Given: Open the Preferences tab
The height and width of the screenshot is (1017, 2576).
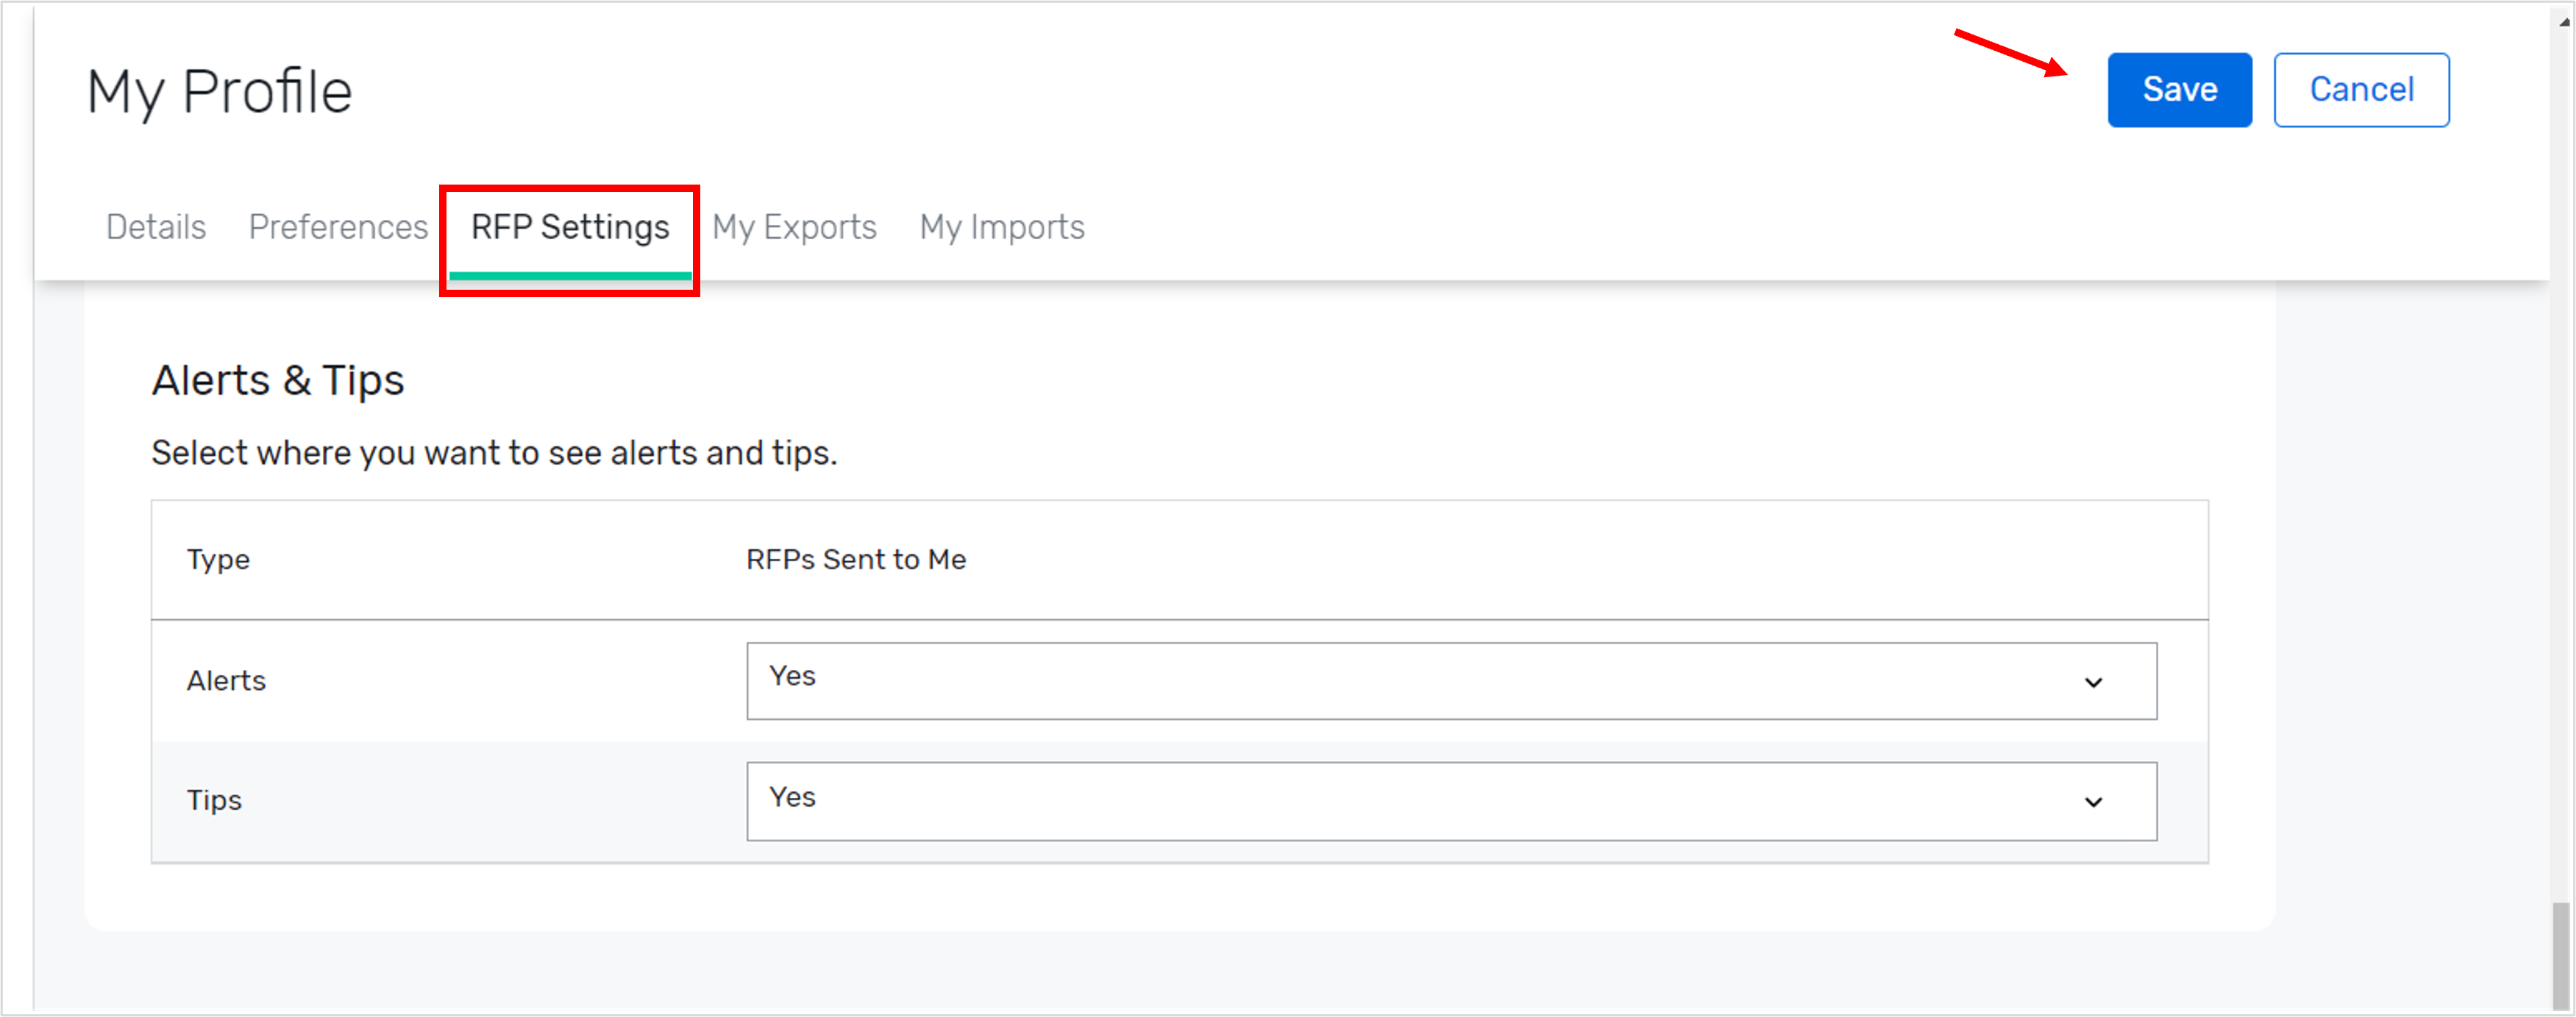Looking at the screenshot, I should [338, 227].
